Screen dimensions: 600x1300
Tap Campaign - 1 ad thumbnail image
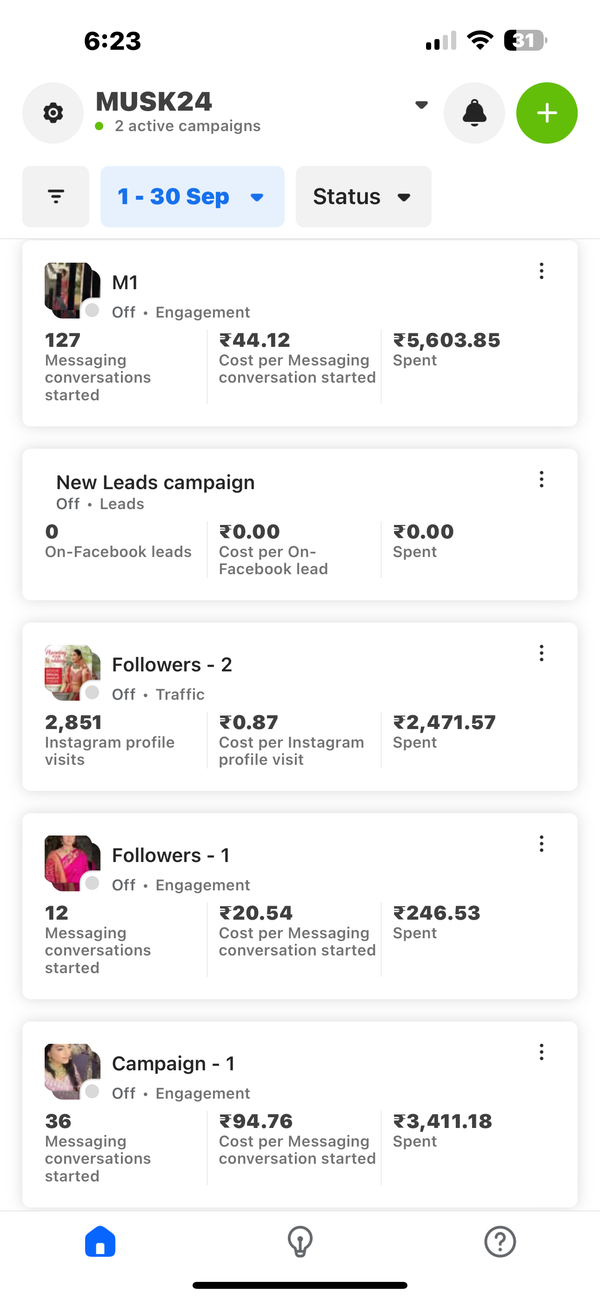[x=71, y=1070]
